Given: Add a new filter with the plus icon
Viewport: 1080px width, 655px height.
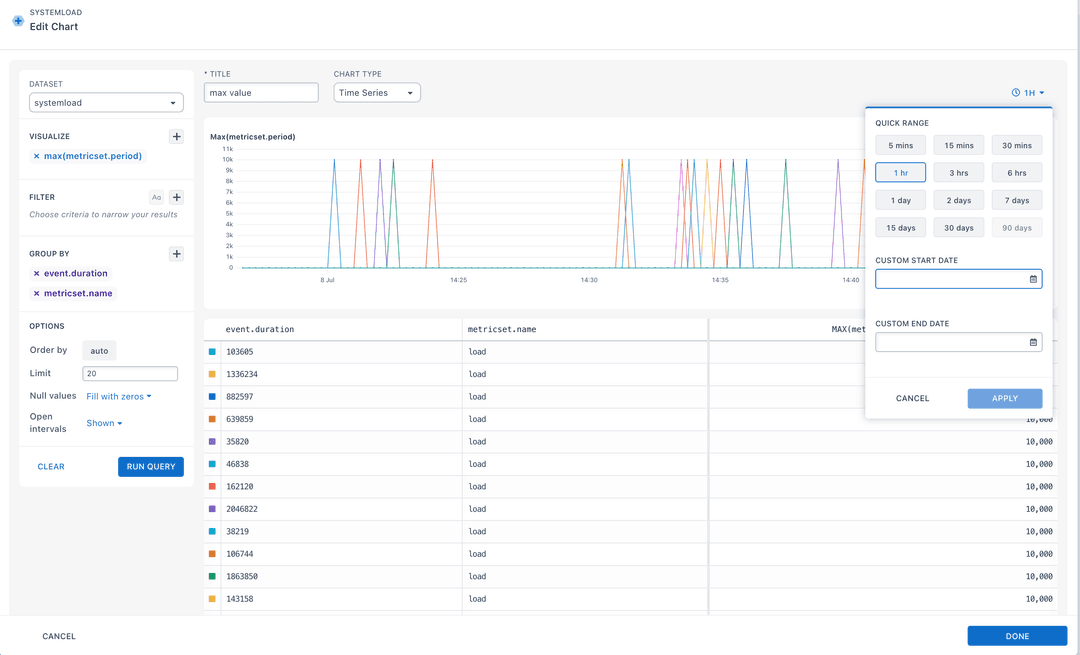Looking at the screenshot, I should (176, 197).
